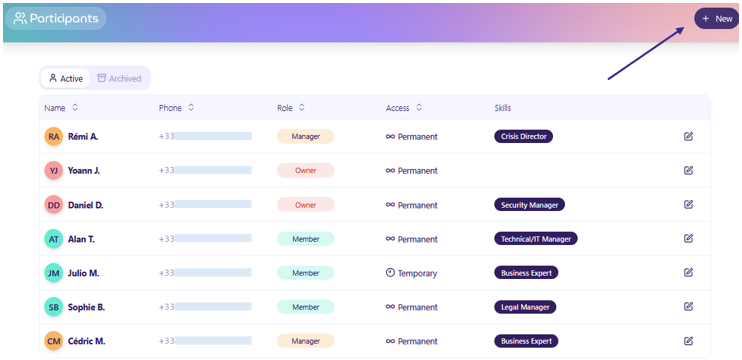This screenshot has height=360, width=742.
Task: Click the Crisis Director skill tag
Action: point(523,137)
